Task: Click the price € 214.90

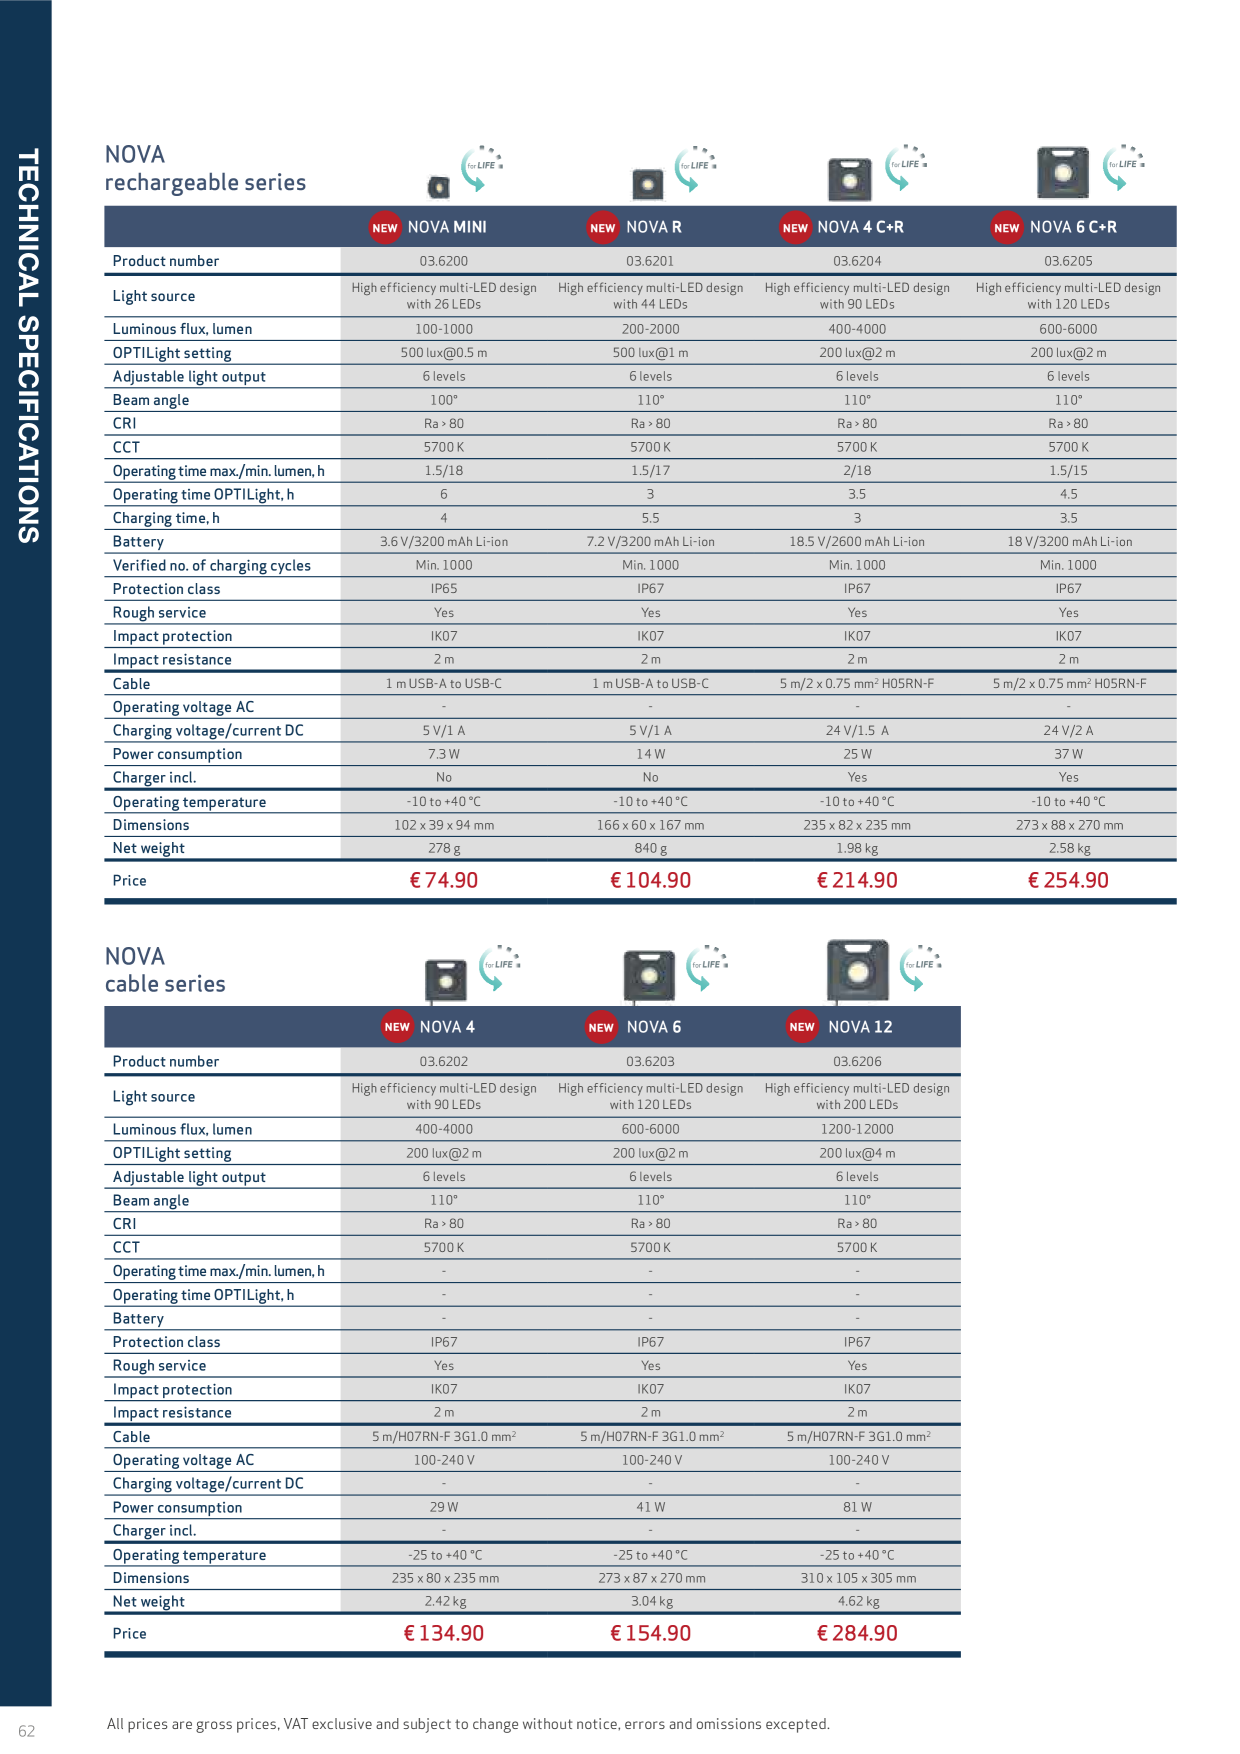Action: click(x=857, y=880)
